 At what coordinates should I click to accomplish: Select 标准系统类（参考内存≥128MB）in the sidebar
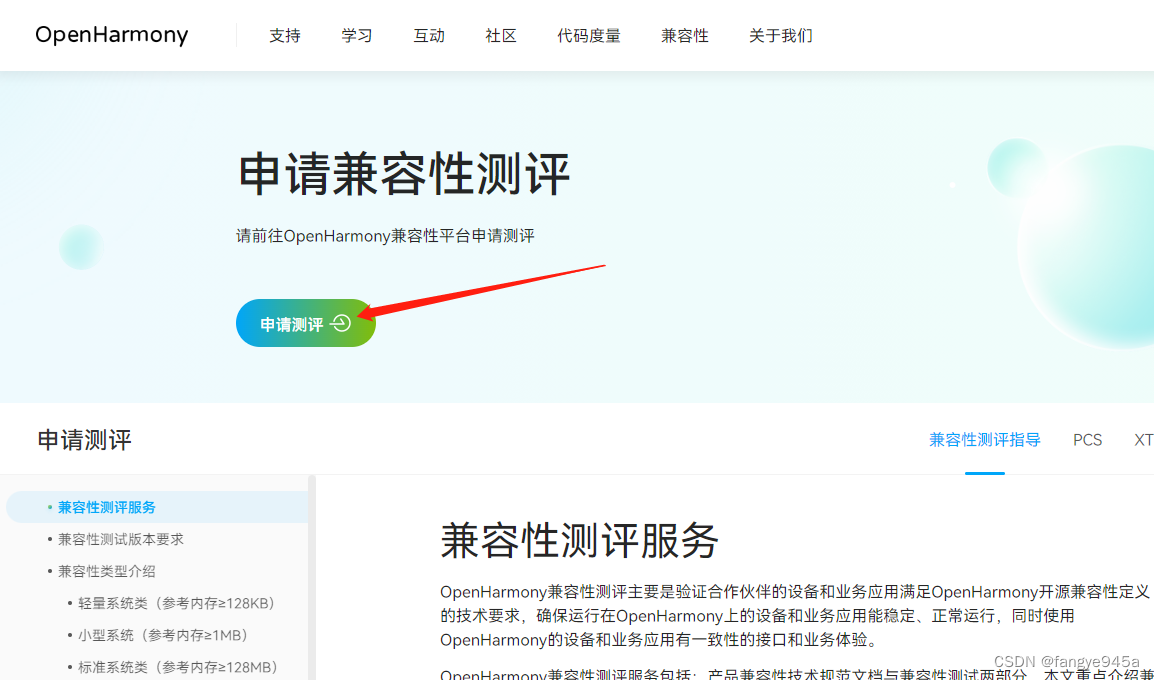pos(176,667)
